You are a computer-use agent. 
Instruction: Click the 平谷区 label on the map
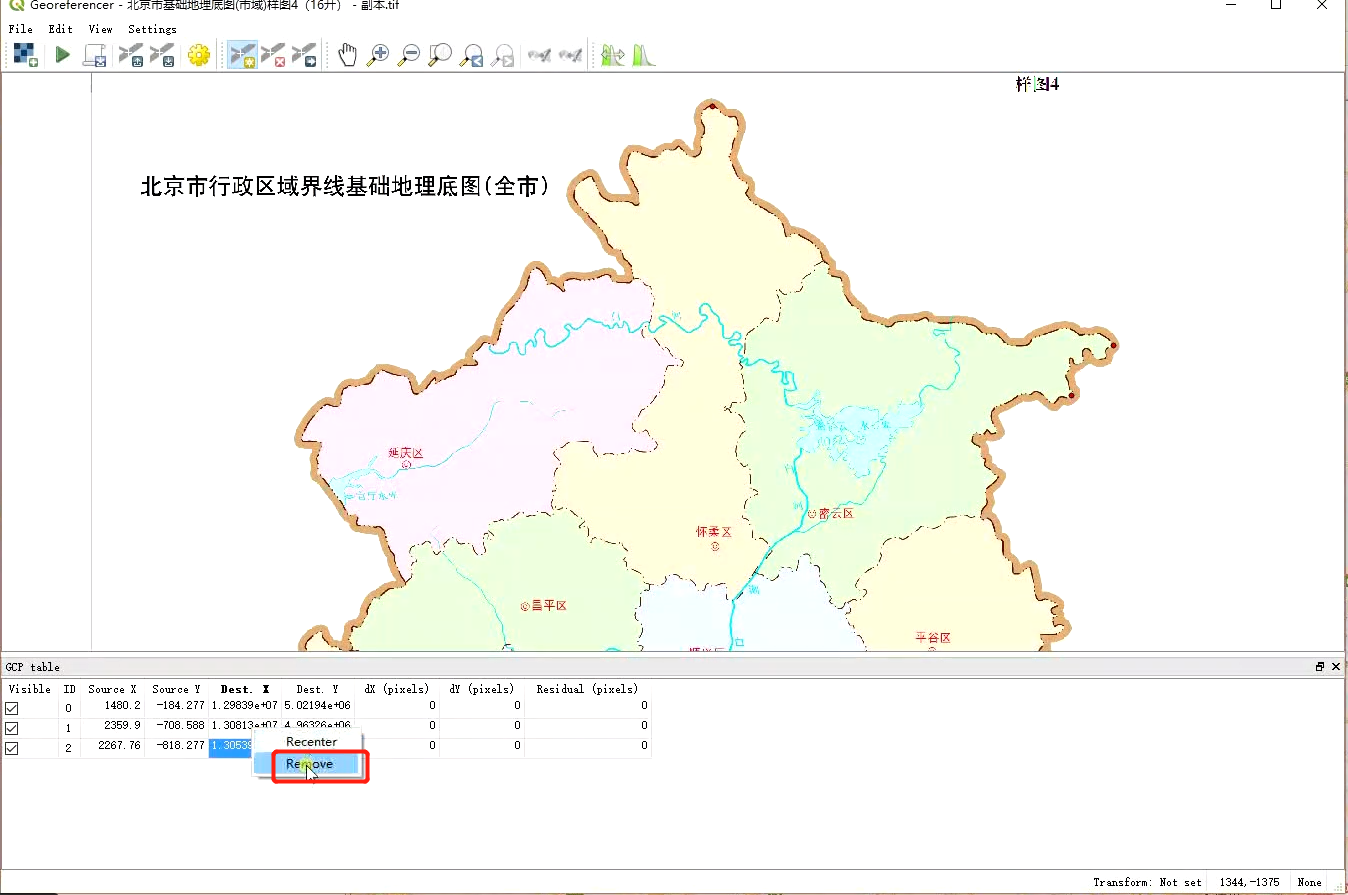pyautogui.click(x=932, y=637)
